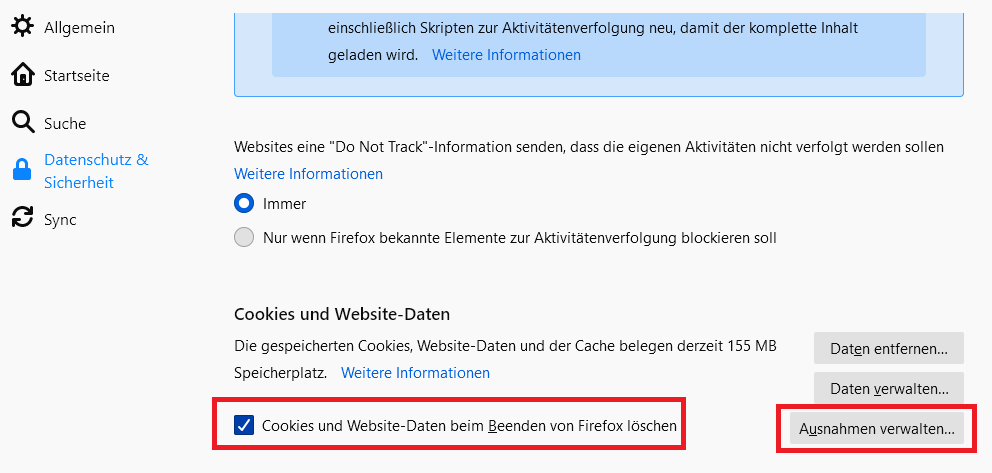Go to the Suche settings label

point(65,124)
